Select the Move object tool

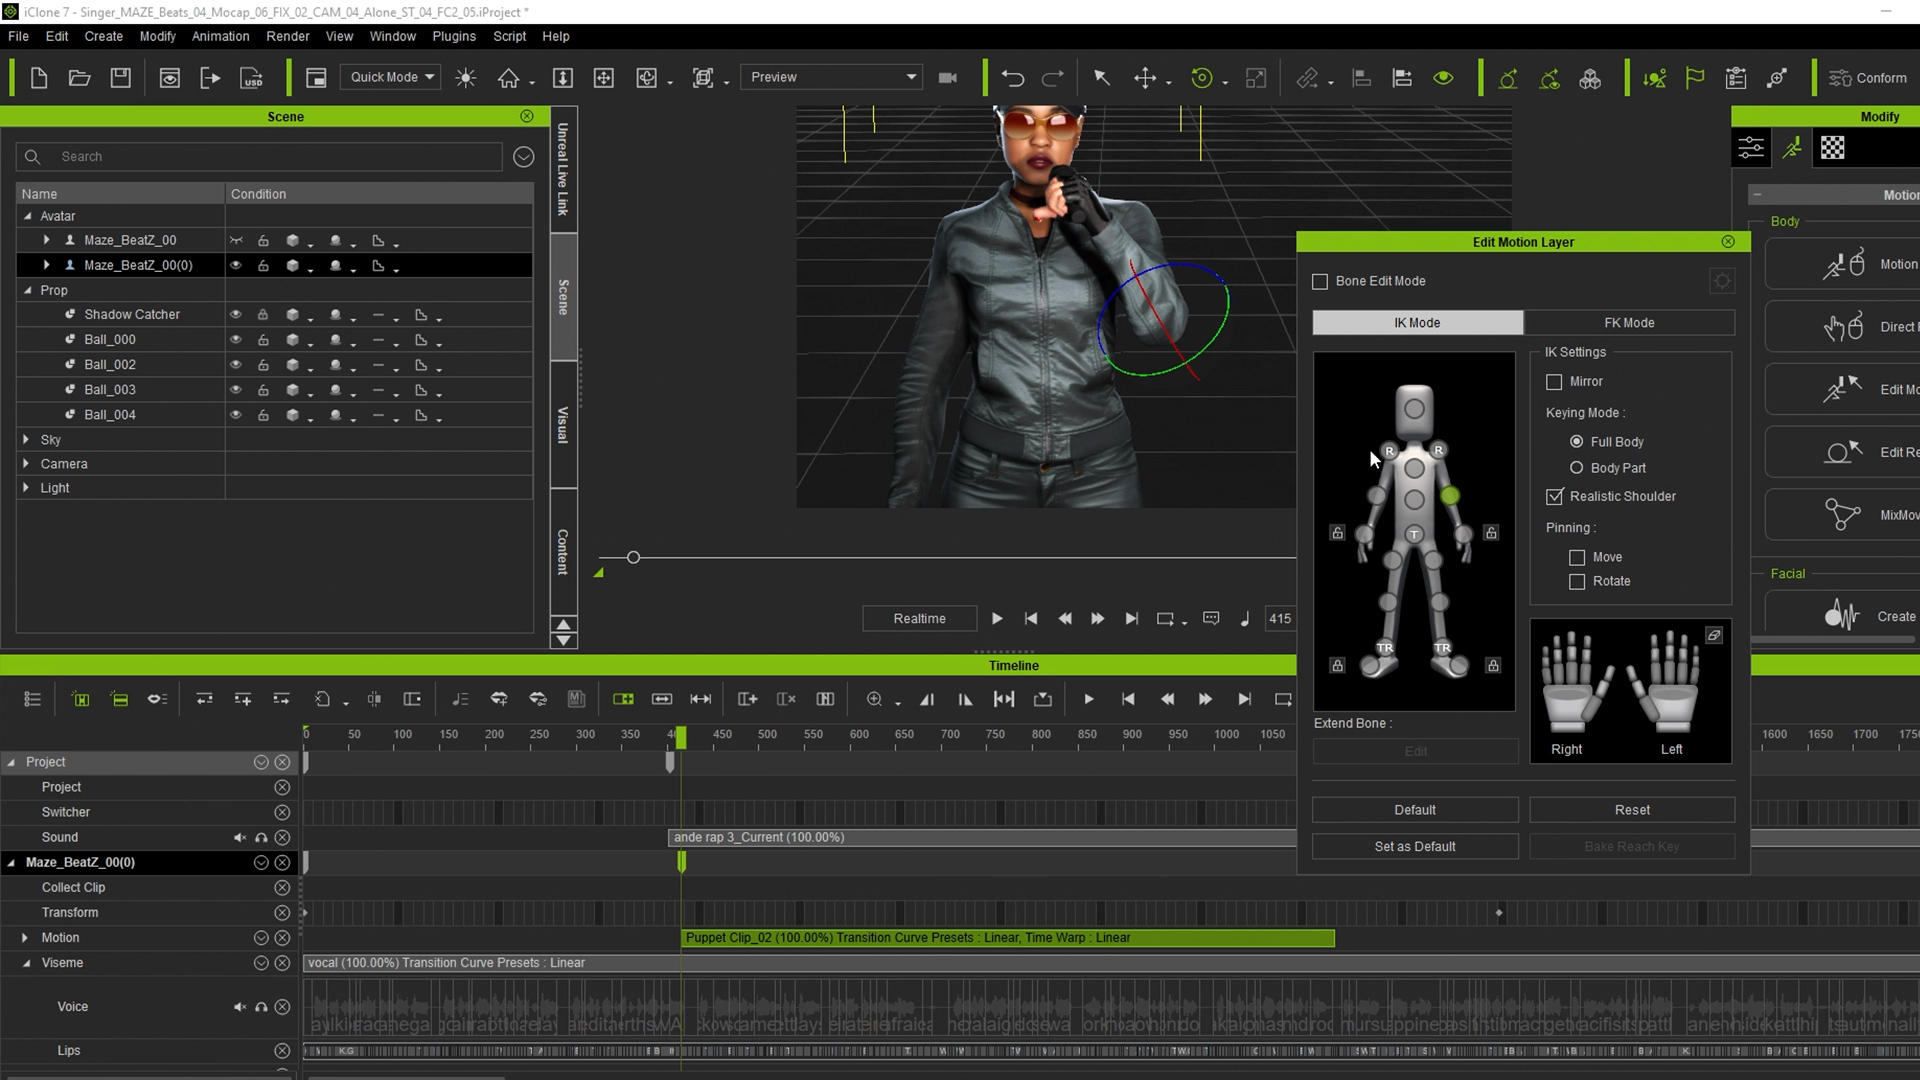[1144, 78]
